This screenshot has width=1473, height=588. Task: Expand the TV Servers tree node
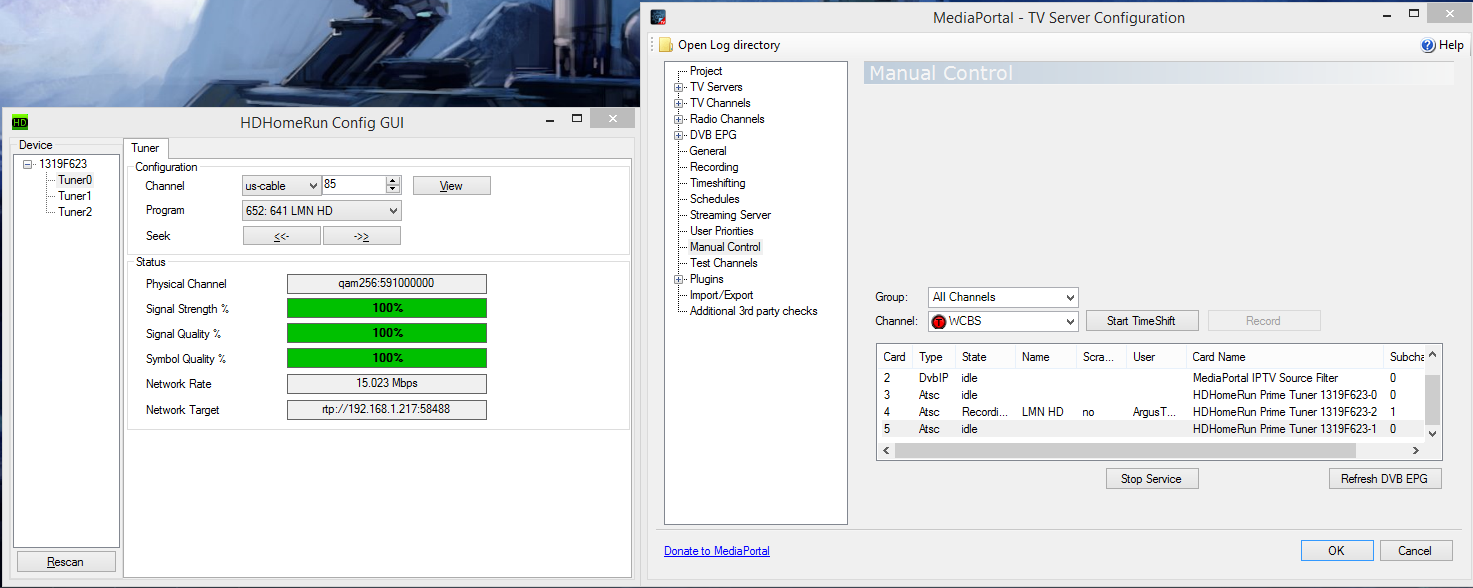tap(679, 87)
